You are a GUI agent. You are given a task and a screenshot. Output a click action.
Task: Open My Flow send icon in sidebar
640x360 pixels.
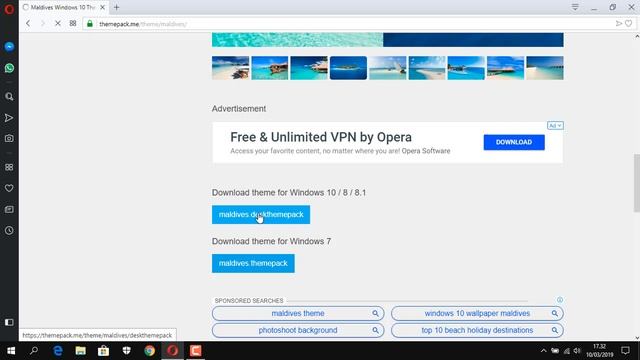(x=9, y=118)
